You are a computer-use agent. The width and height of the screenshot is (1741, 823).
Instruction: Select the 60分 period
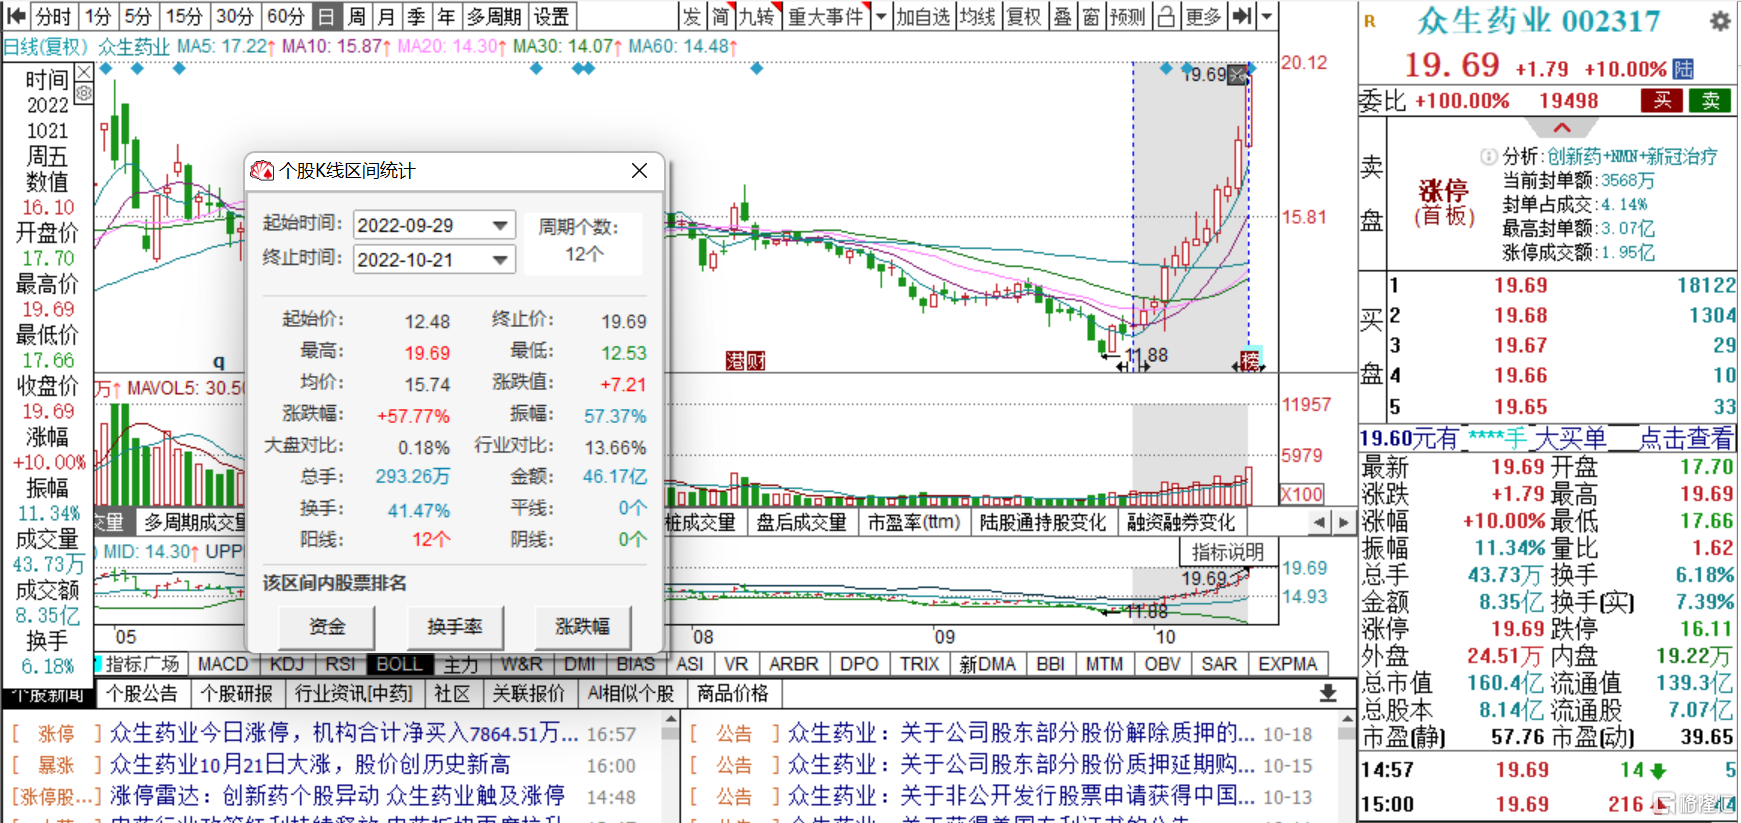pos(286,16)
